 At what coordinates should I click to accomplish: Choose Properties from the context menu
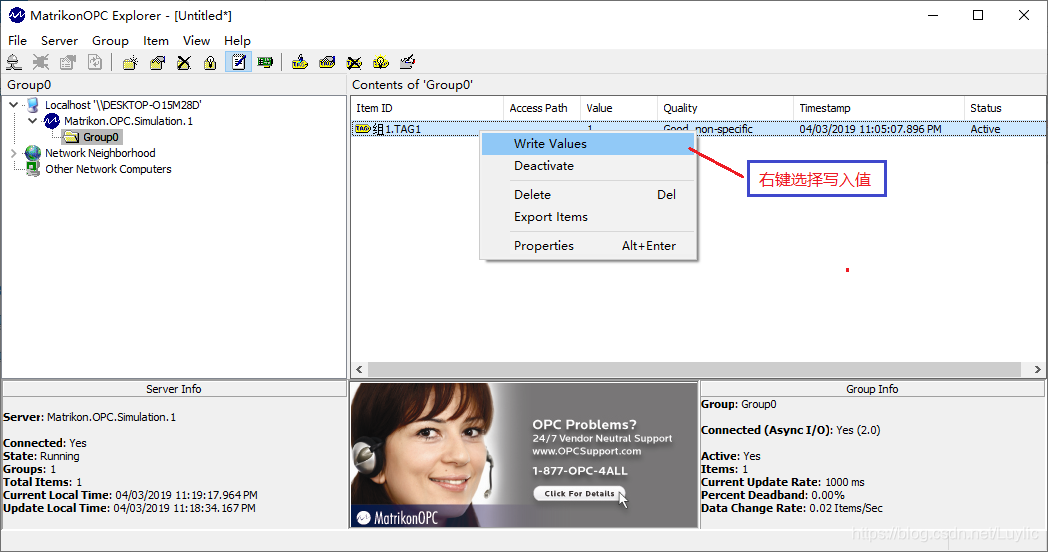[x=588, y=245]
